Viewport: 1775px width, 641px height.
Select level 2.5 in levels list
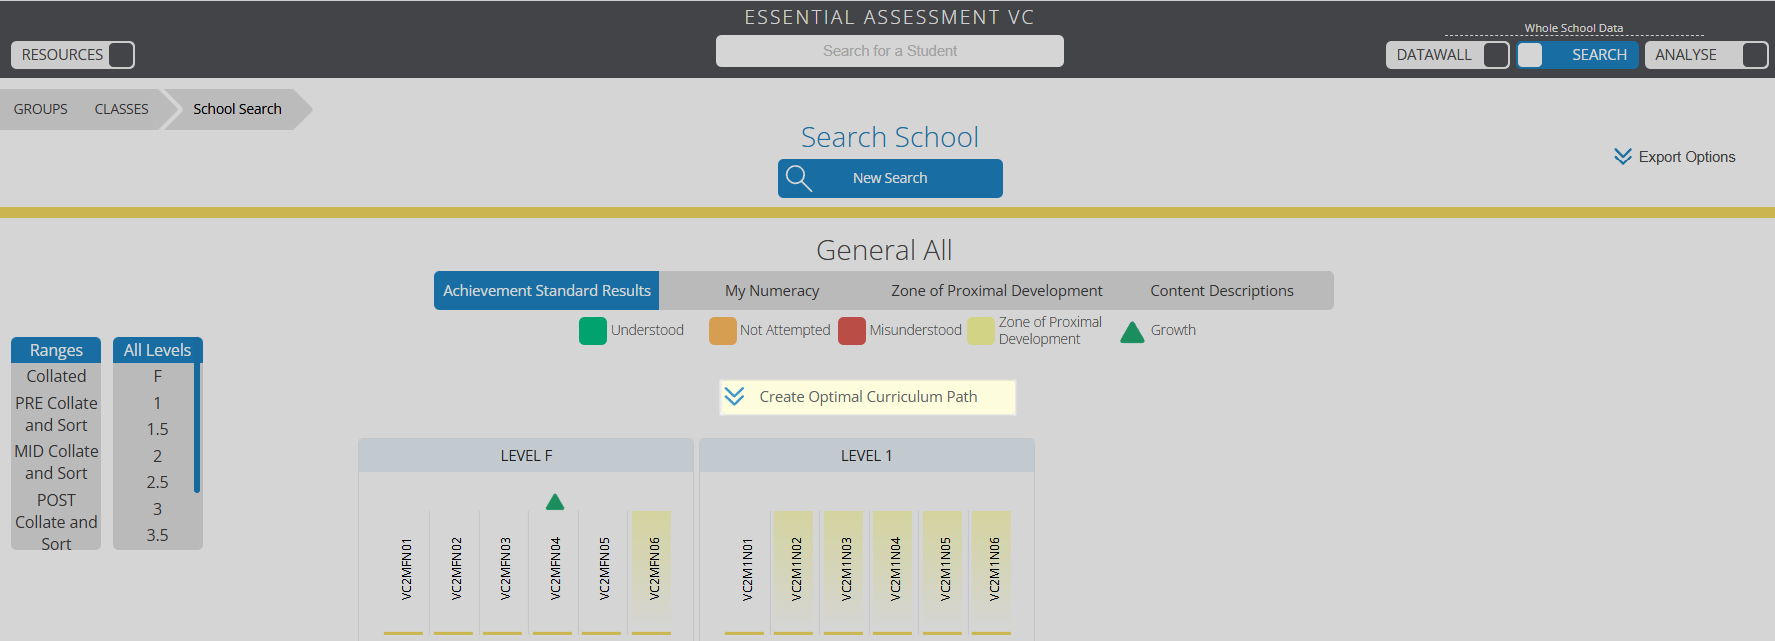(x=157, y=482)
